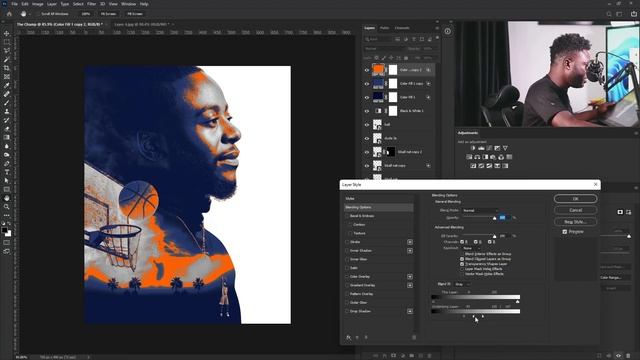Image resolution: width=640 pixels, height=360 pixels.
Task: Select the Pen tool
Action: [7, 163]
